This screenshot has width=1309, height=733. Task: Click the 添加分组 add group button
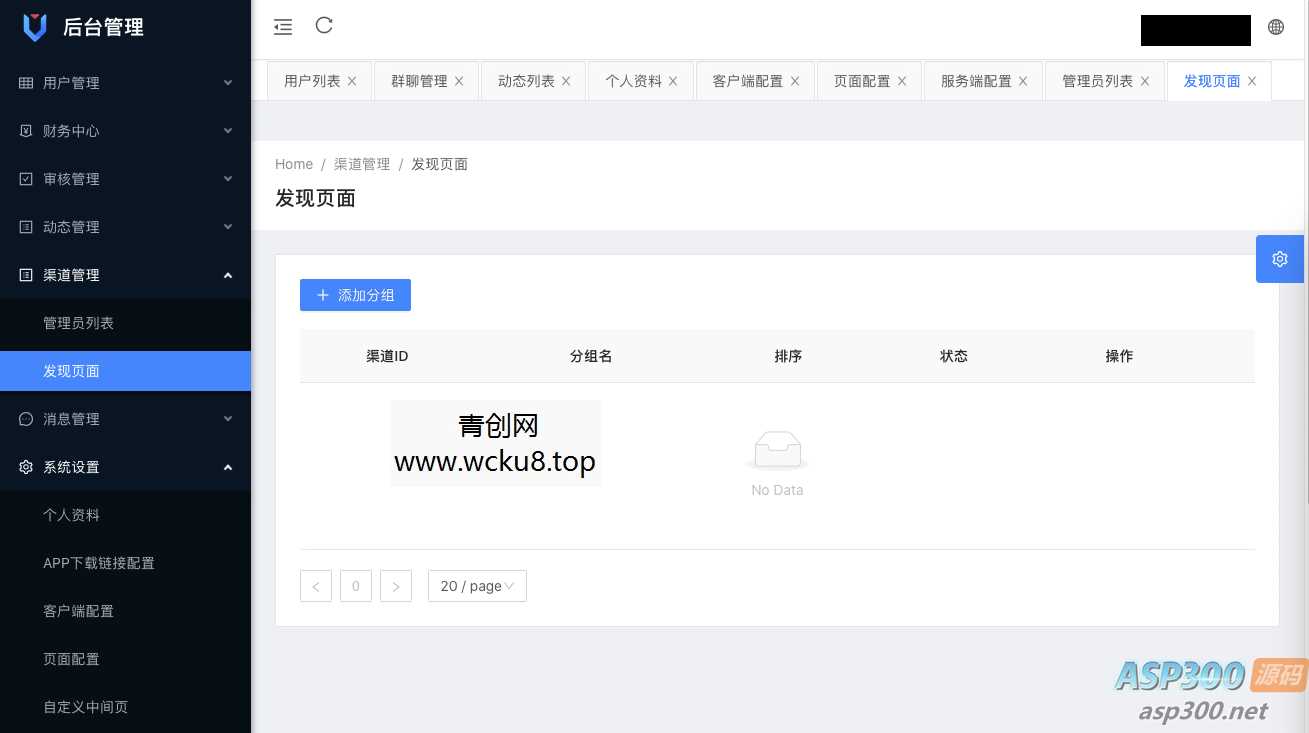(355, 295)
